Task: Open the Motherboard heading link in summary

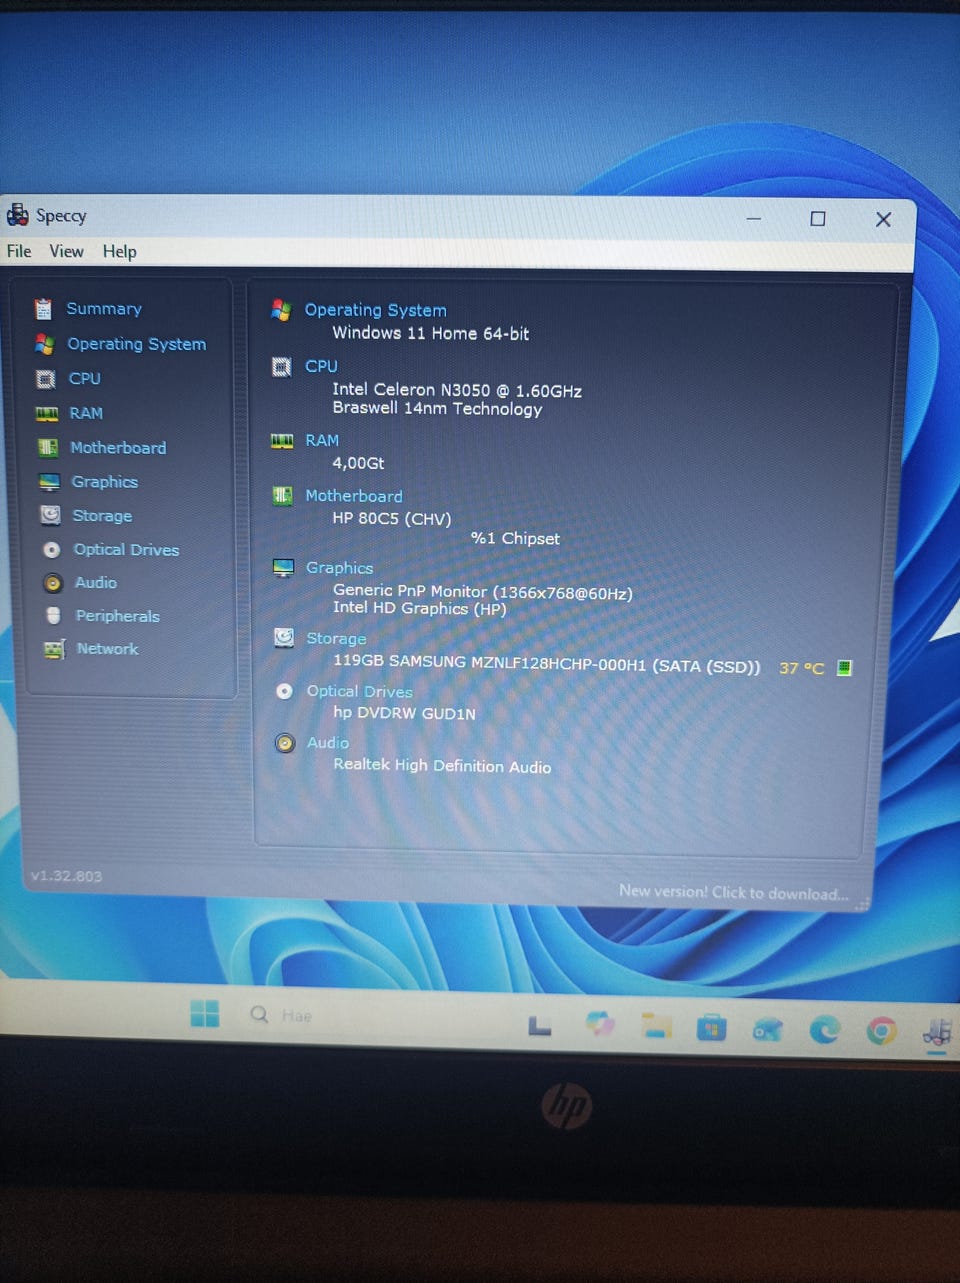Action: coord(354,496)
